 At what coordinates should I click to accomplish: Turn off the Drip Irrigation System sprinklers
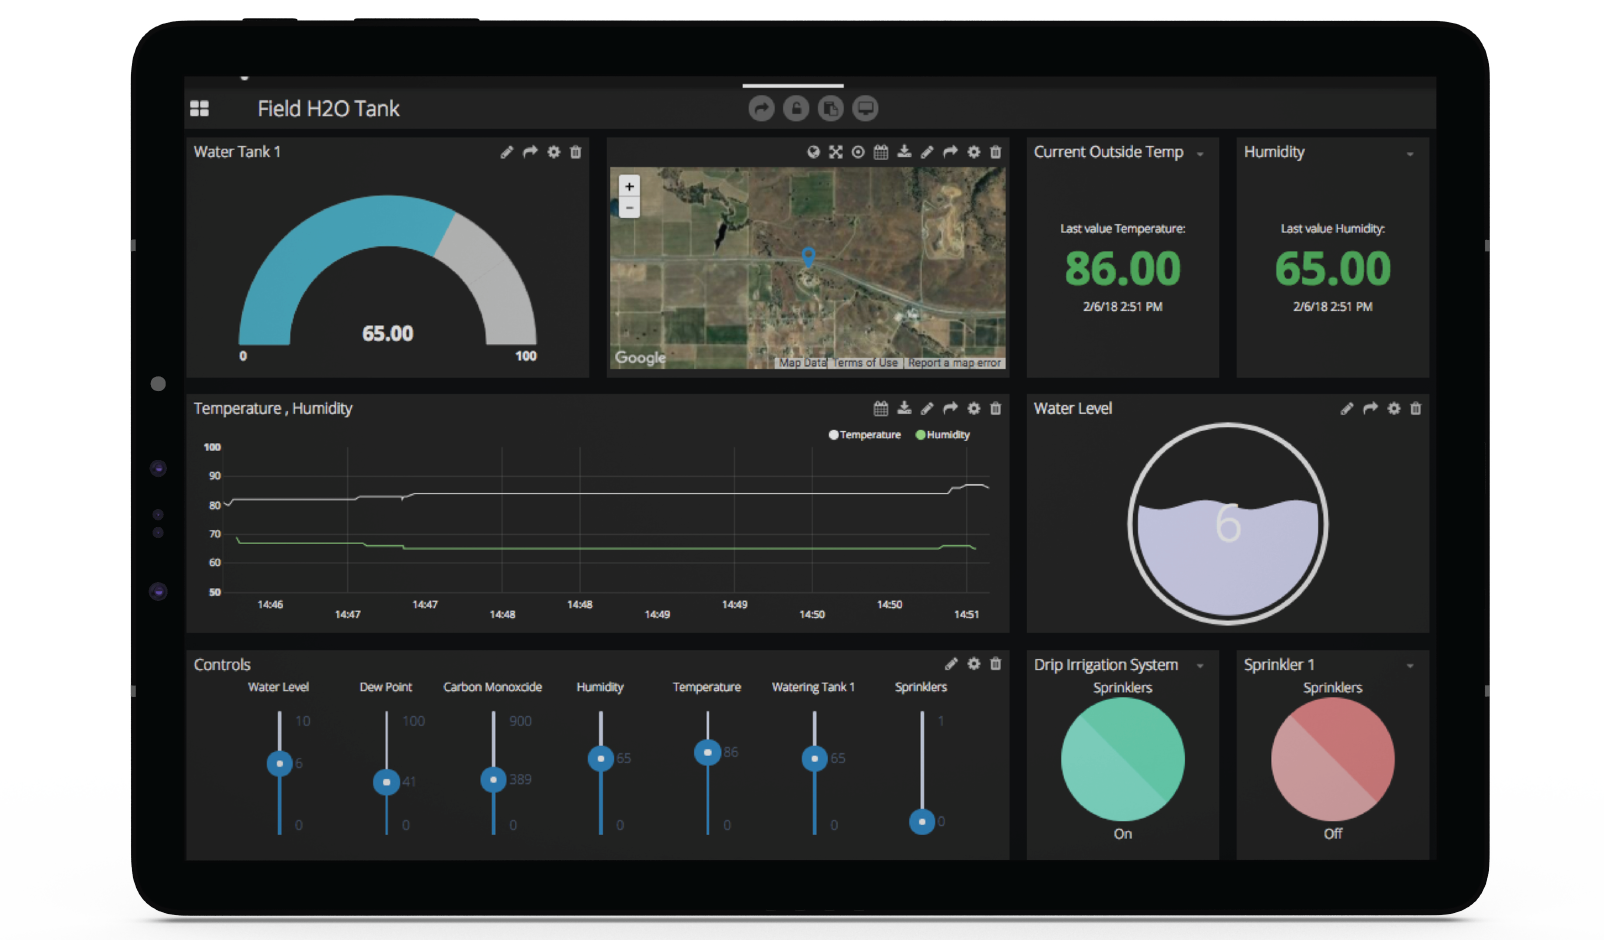(1122, 758)
